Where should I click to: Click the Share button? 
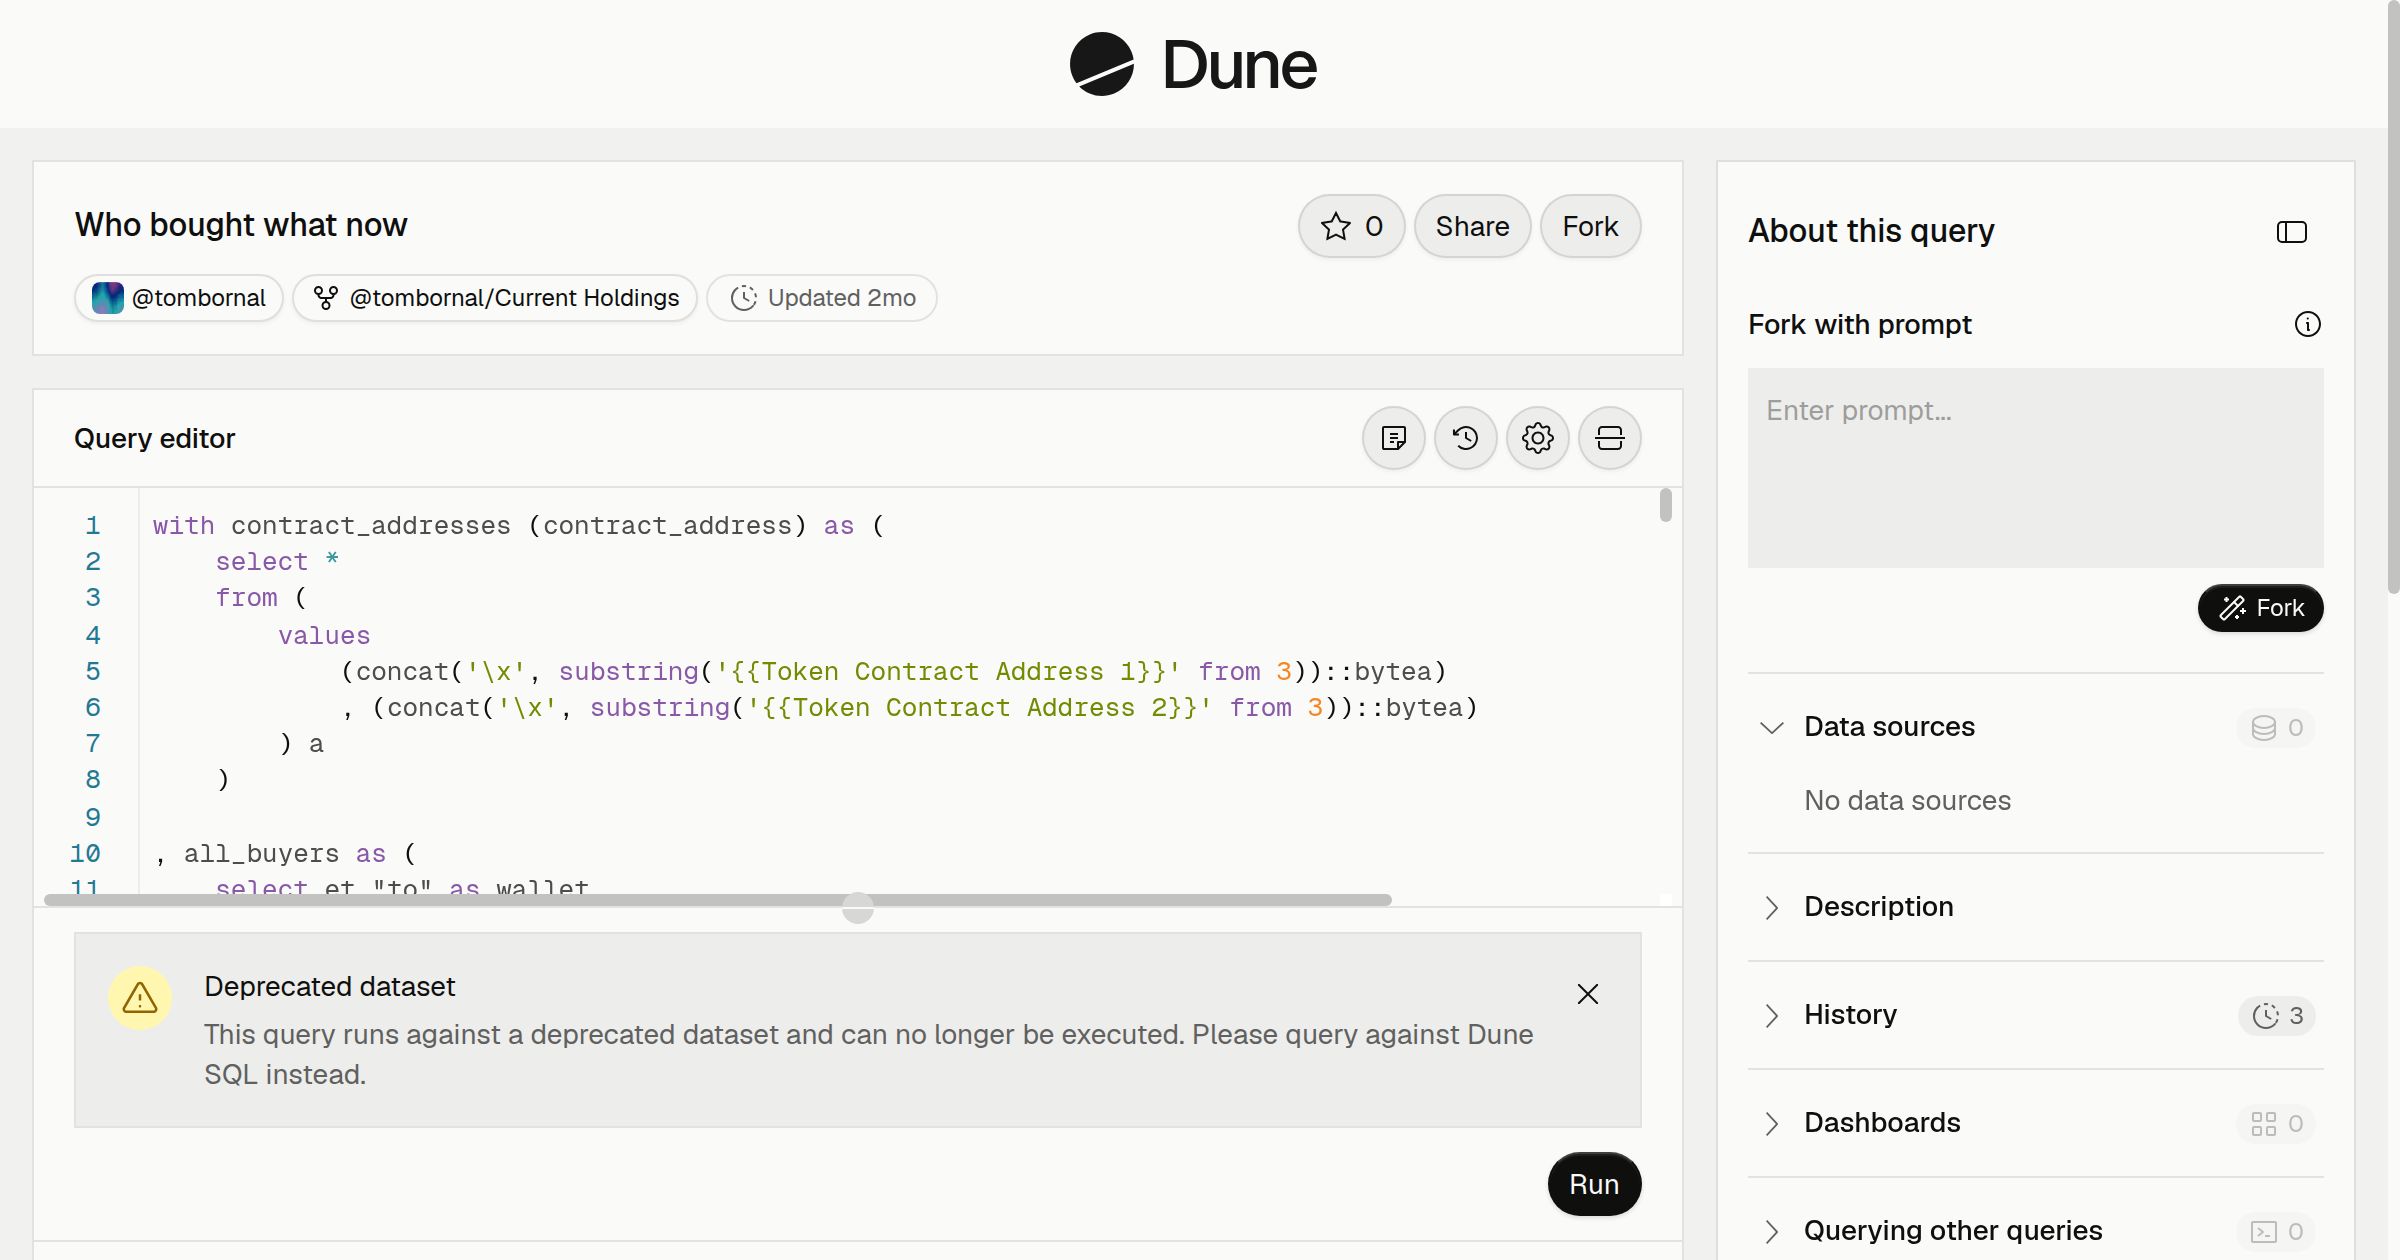pos(1472,226)
